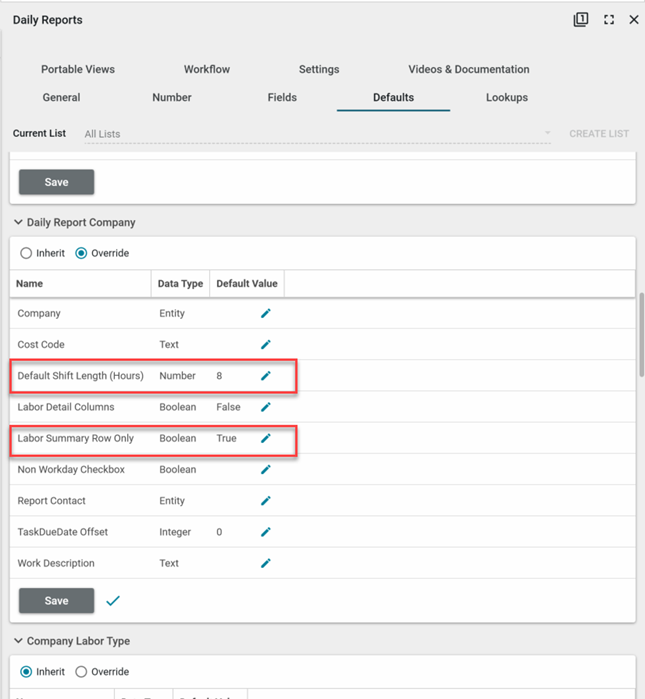Edit Report Contact default value
Screen dimensions: 645x699
coord(266,501)
